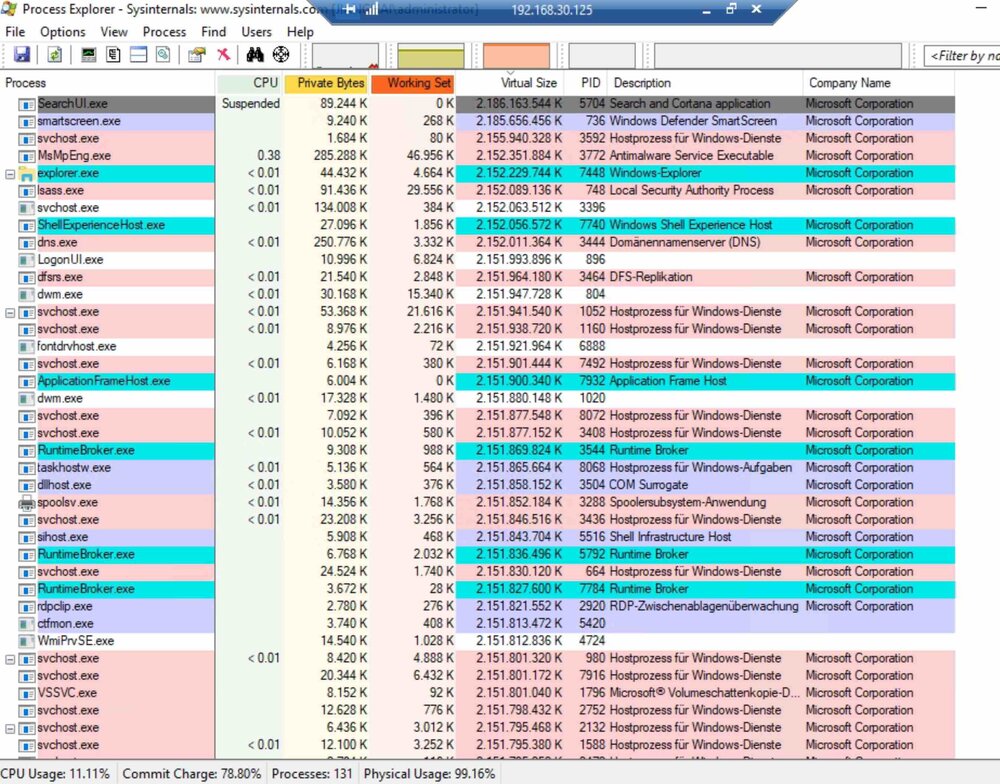This screenshot has height=784, width=1000.
Task: Collapse the svchost.exe node with PID 1052
Action: click(10, 312)
